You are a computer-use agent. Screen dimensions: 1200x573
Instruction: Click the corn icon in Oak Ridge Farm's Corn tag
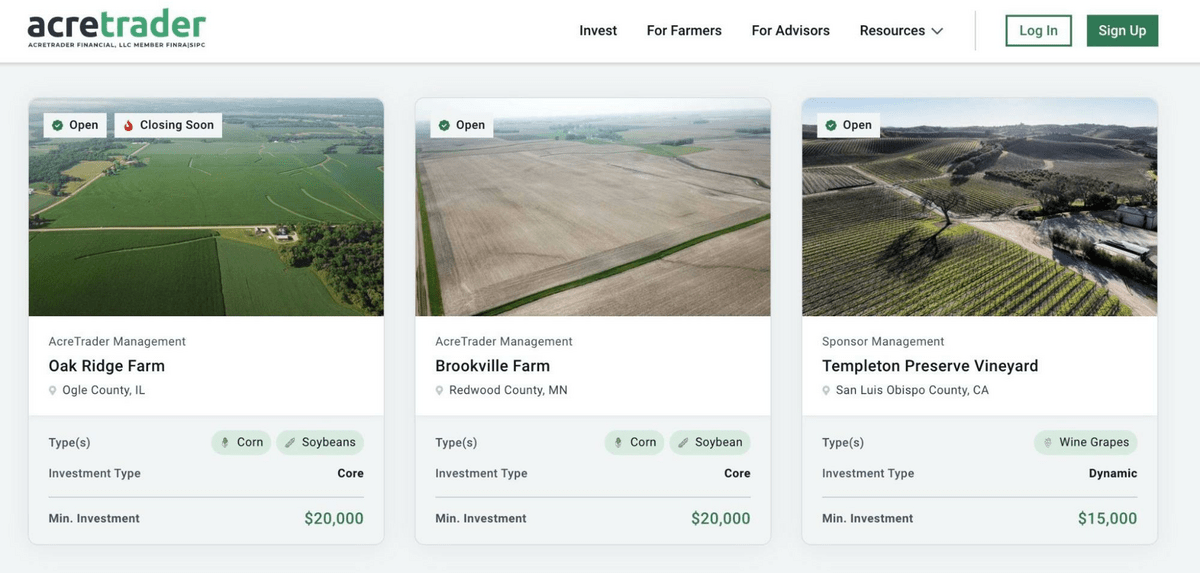(x=226, y=442)
